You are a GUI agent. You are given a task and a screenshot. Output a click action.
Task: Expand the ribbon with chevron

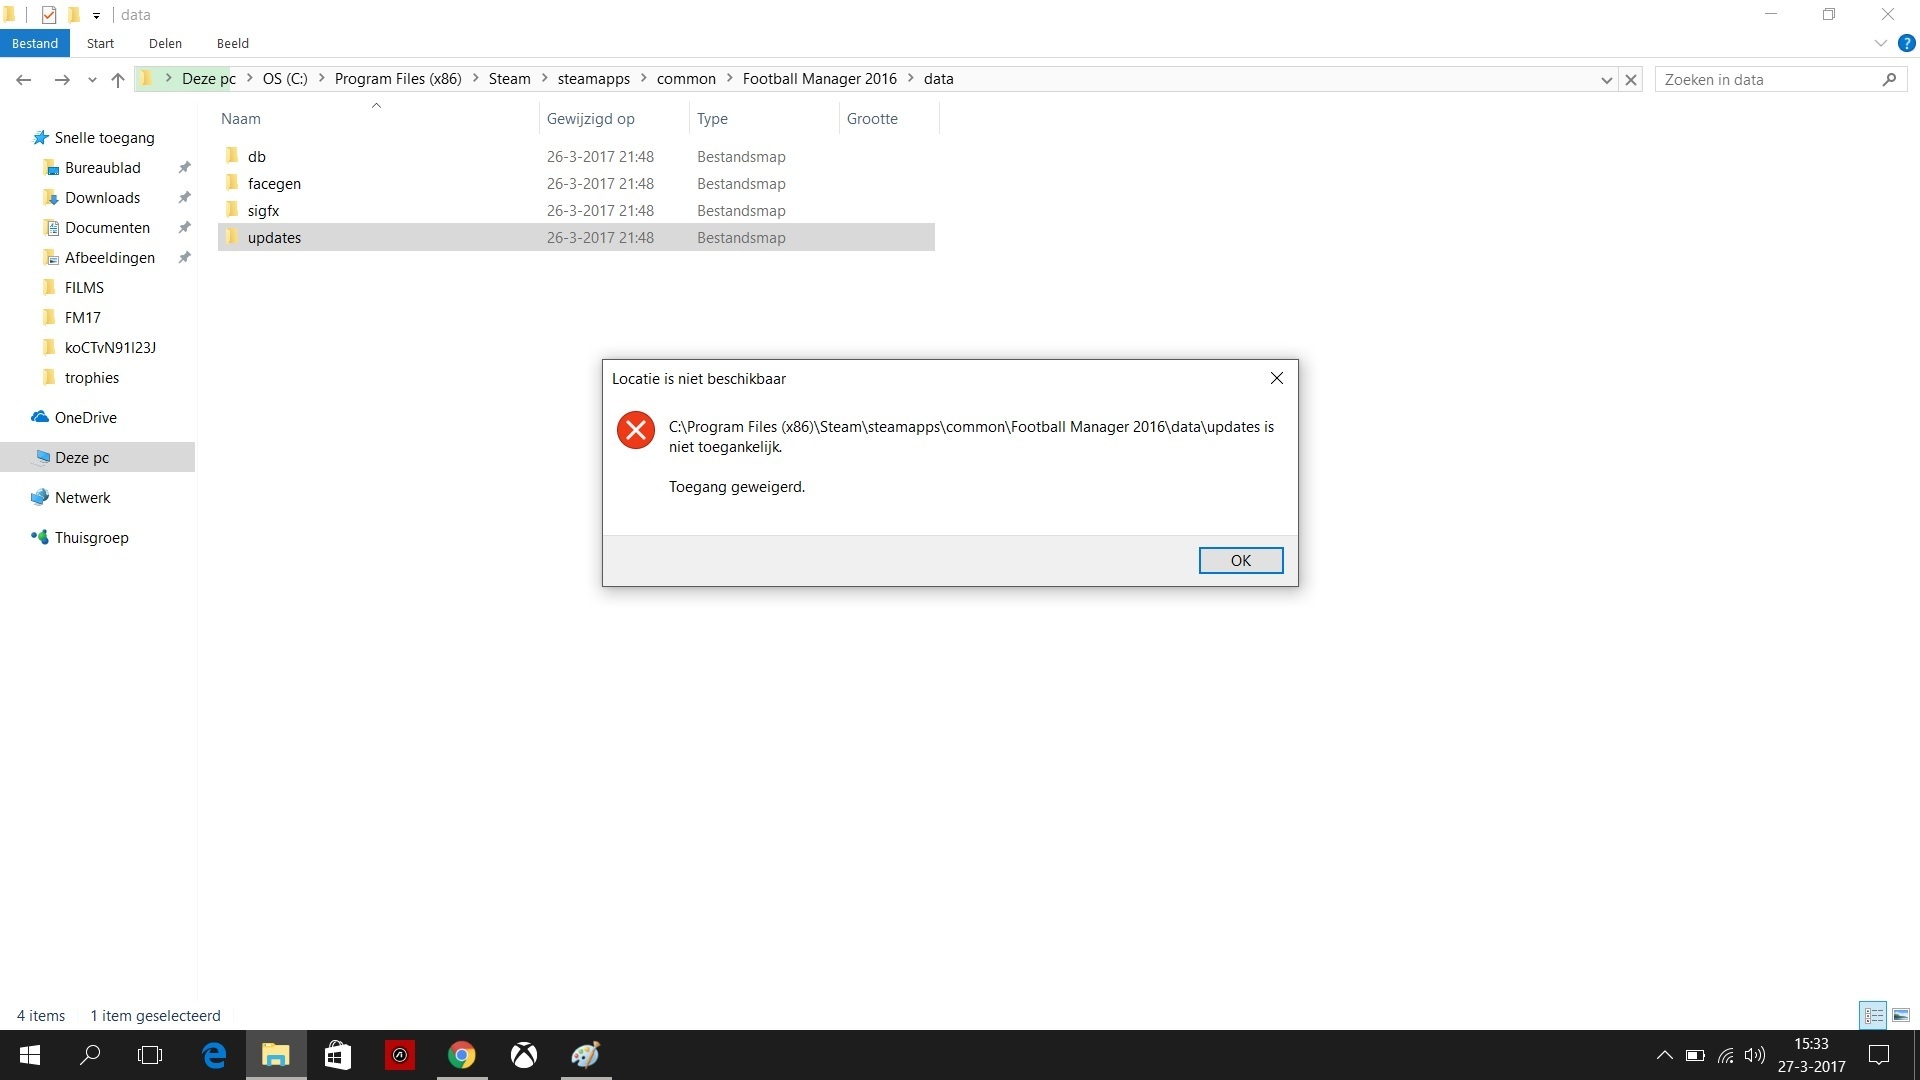coord(1880,43)
